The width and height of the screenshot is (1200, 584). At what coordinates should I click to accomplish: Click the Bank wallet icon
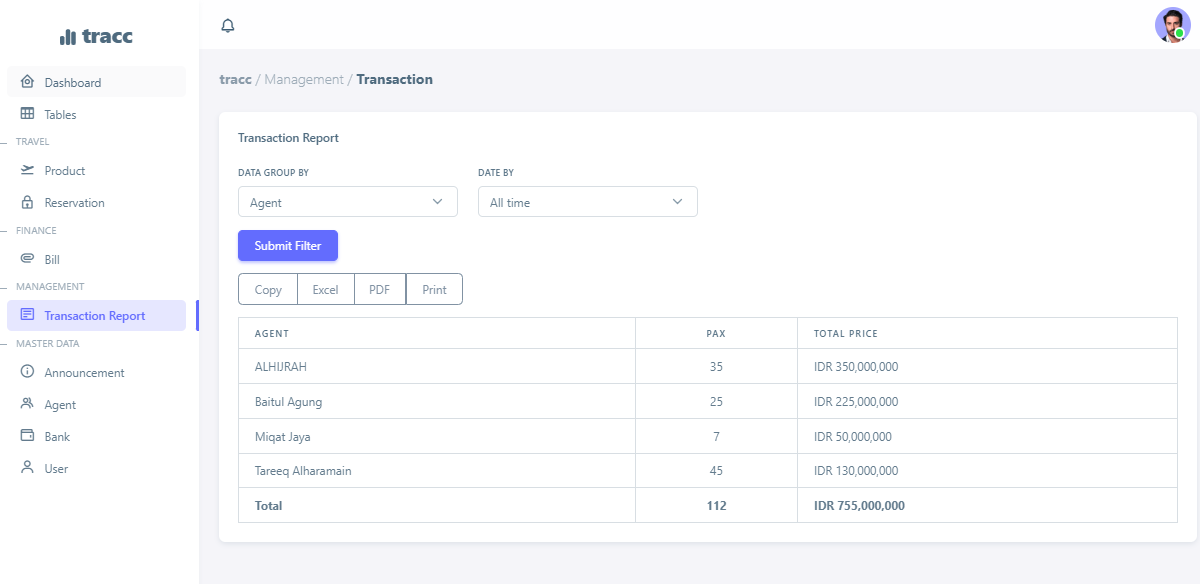tap(27, 436)
